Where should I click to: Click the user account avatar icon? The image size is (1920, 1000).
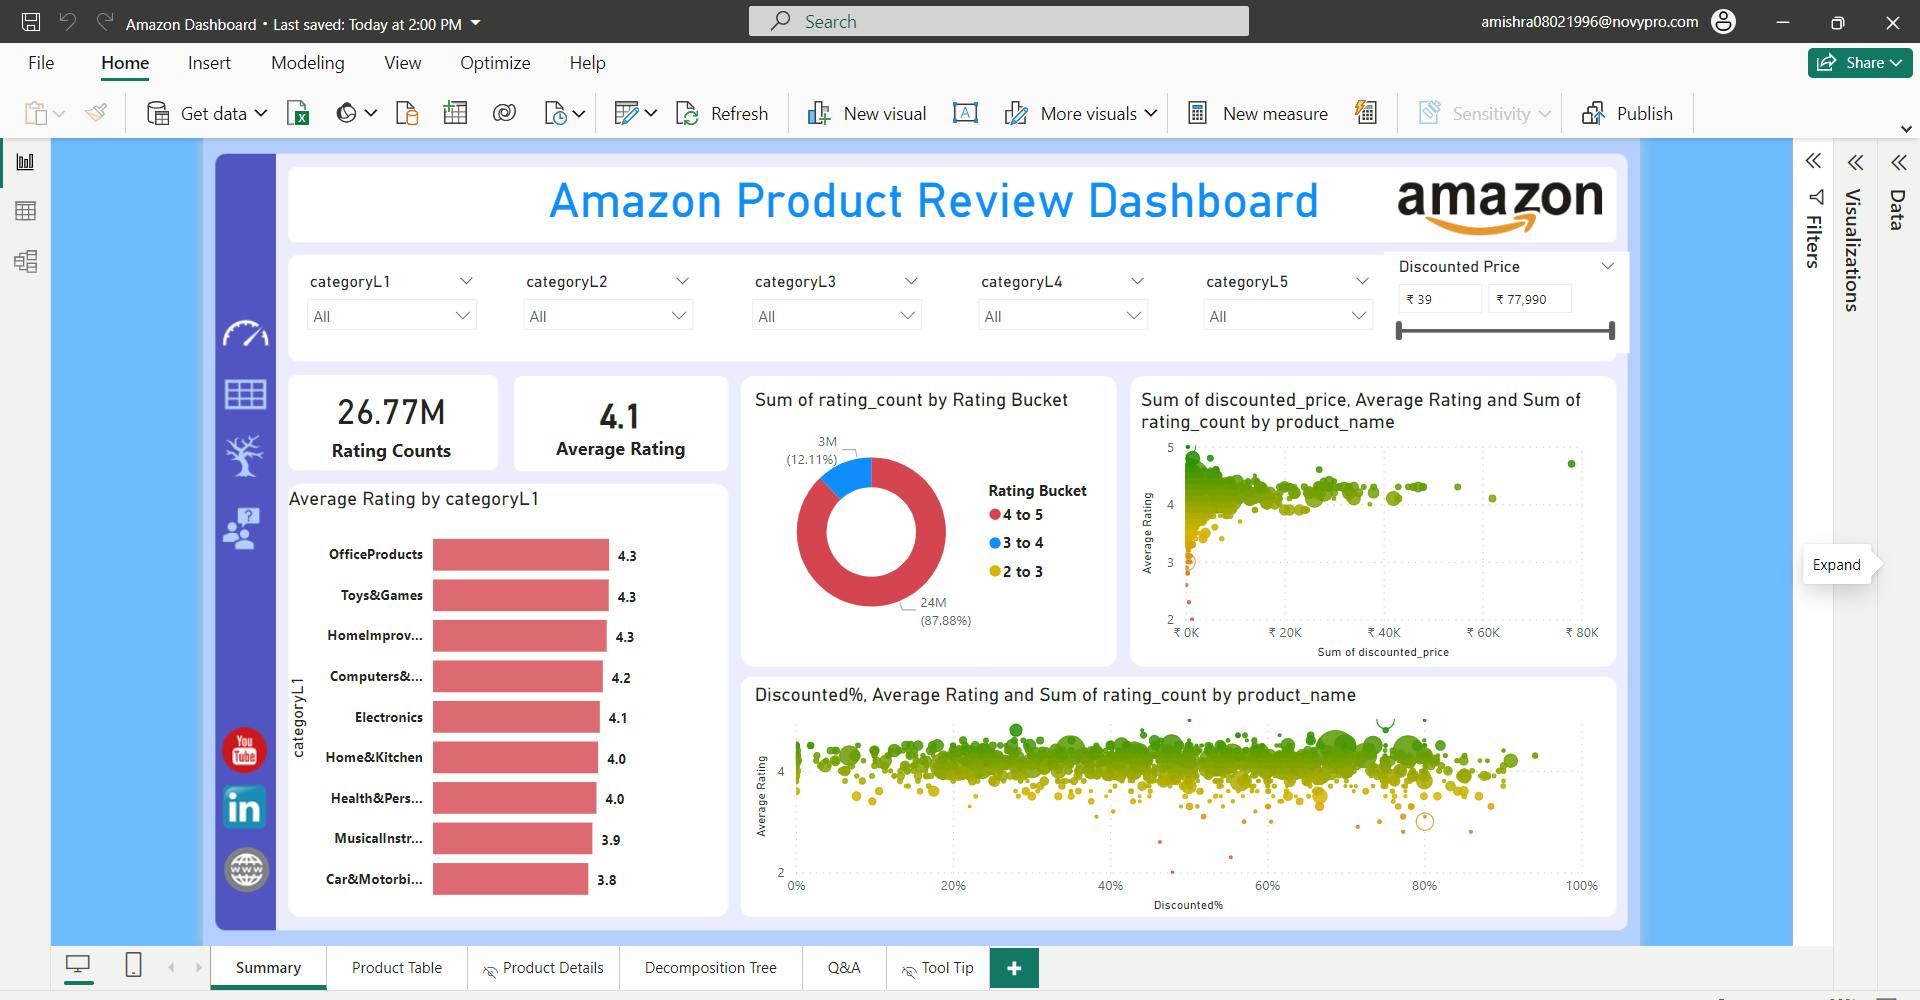(1723, 22)
